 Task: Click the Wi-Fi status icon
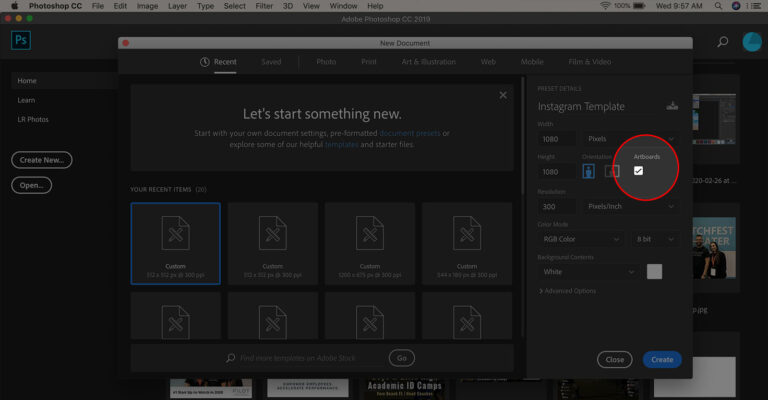click(605, 6)
